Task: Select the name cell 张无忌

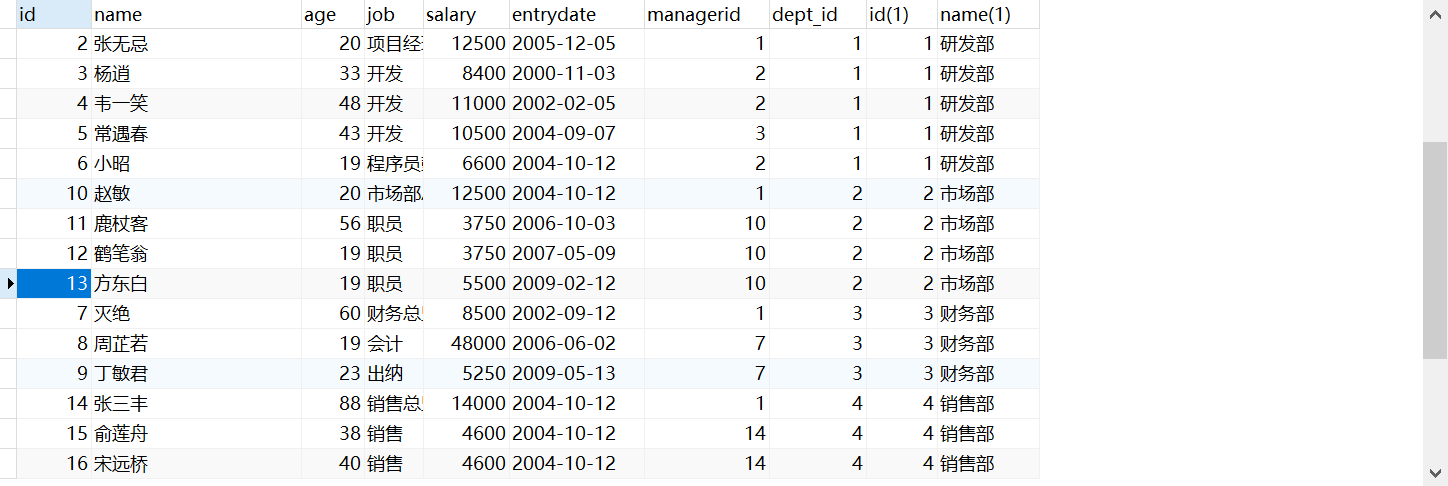Action: [x=196, y=44]
